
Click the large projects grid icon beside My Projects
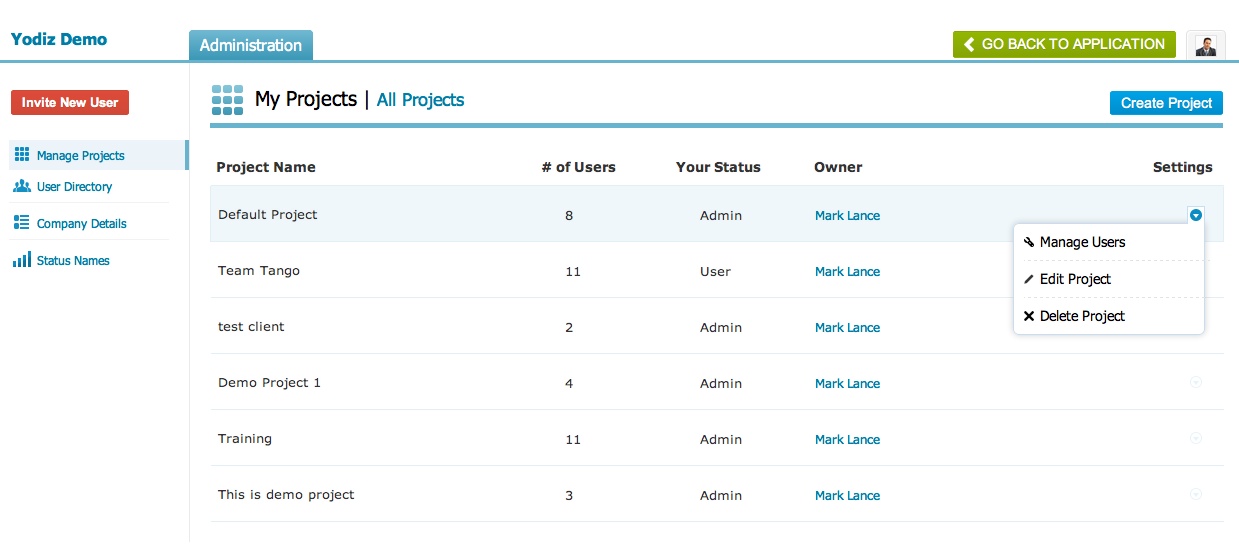pyautogui.click(x=228, y=99)
